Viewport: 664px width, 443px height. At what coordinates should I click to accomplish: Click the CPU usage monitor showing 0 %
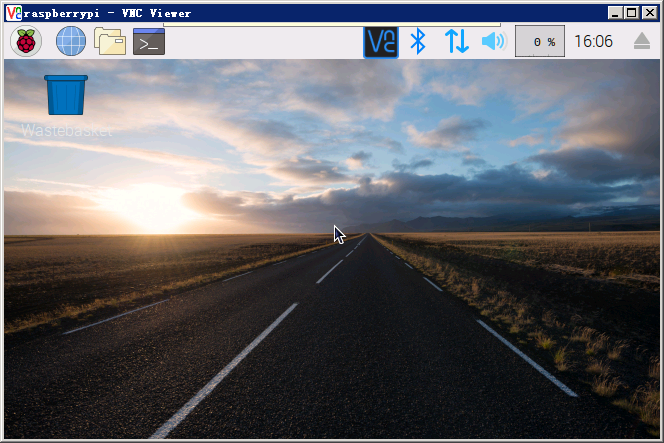pyautogui.click(x=540, y=41)
